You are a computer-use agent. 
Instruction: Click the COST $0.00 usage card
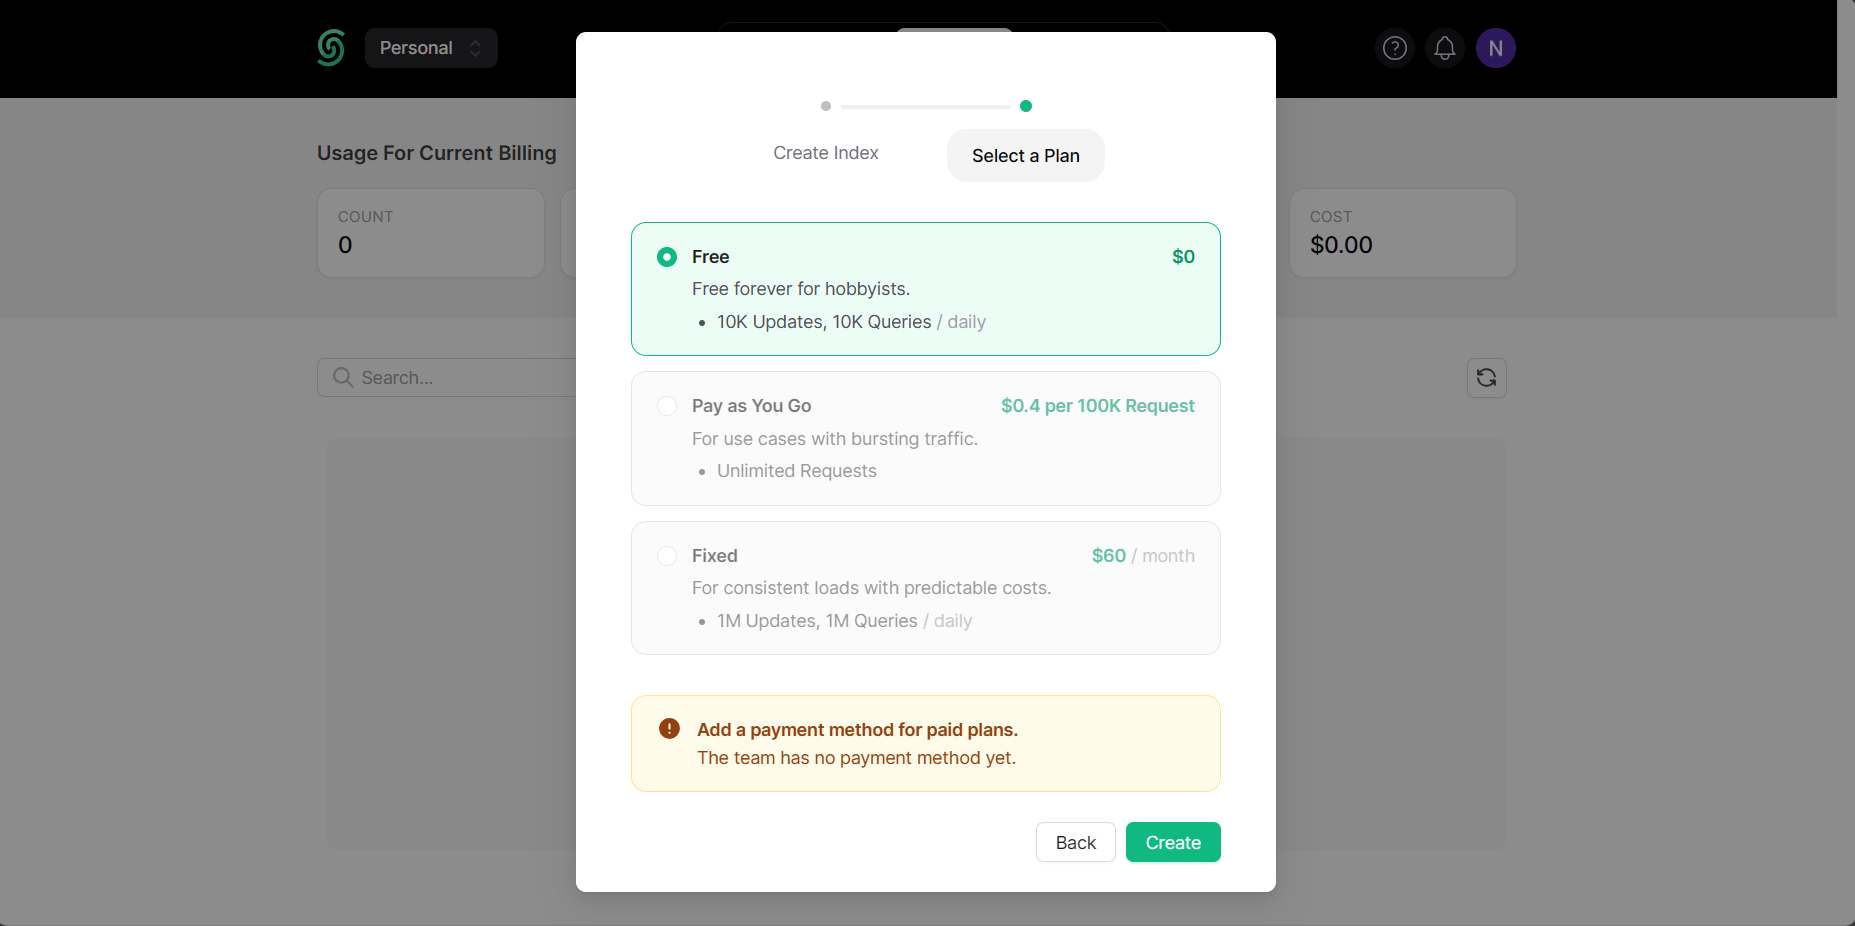point(1402,233)
